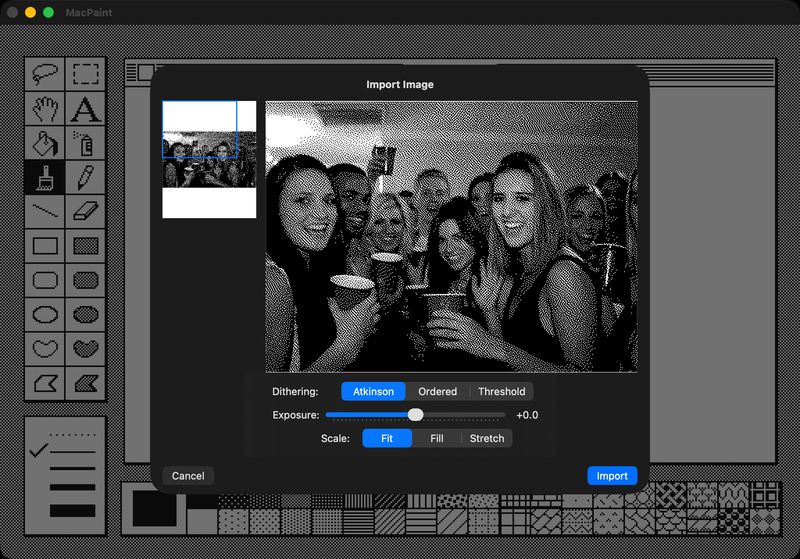
Task: Select the filled Oval tool
Action: click(x=86, y=314)
